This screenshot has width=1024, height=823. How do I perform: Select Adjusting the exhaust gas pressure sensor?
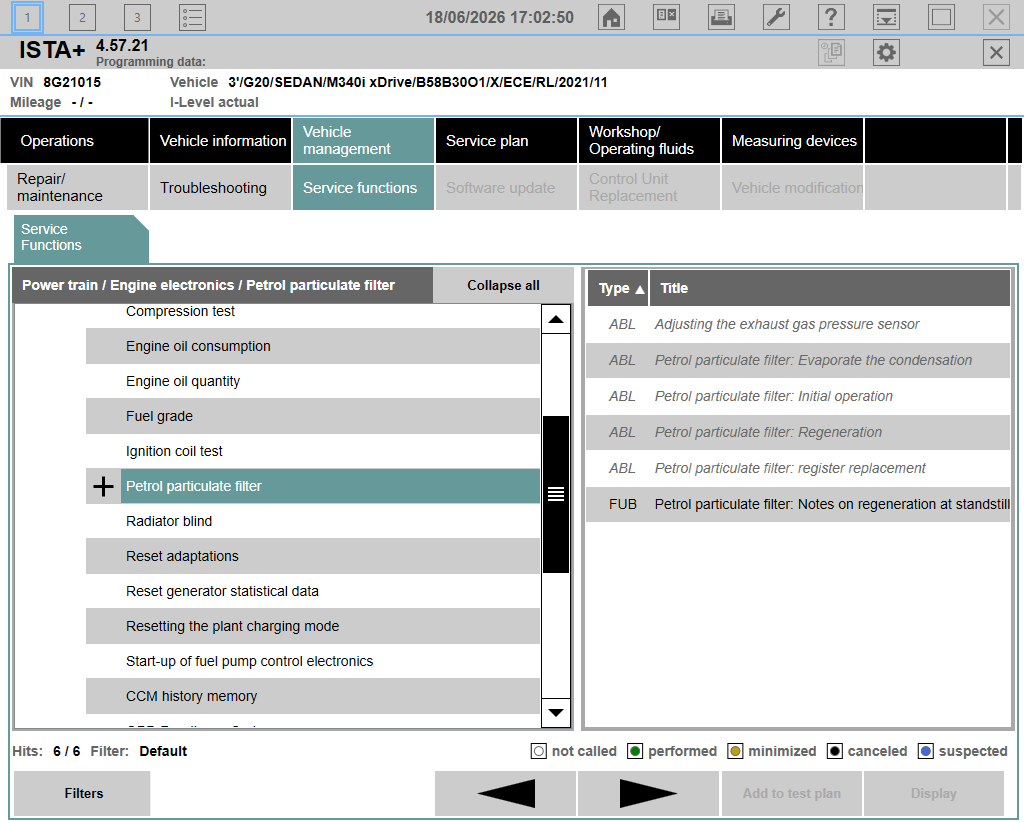(x=798, y=325)
